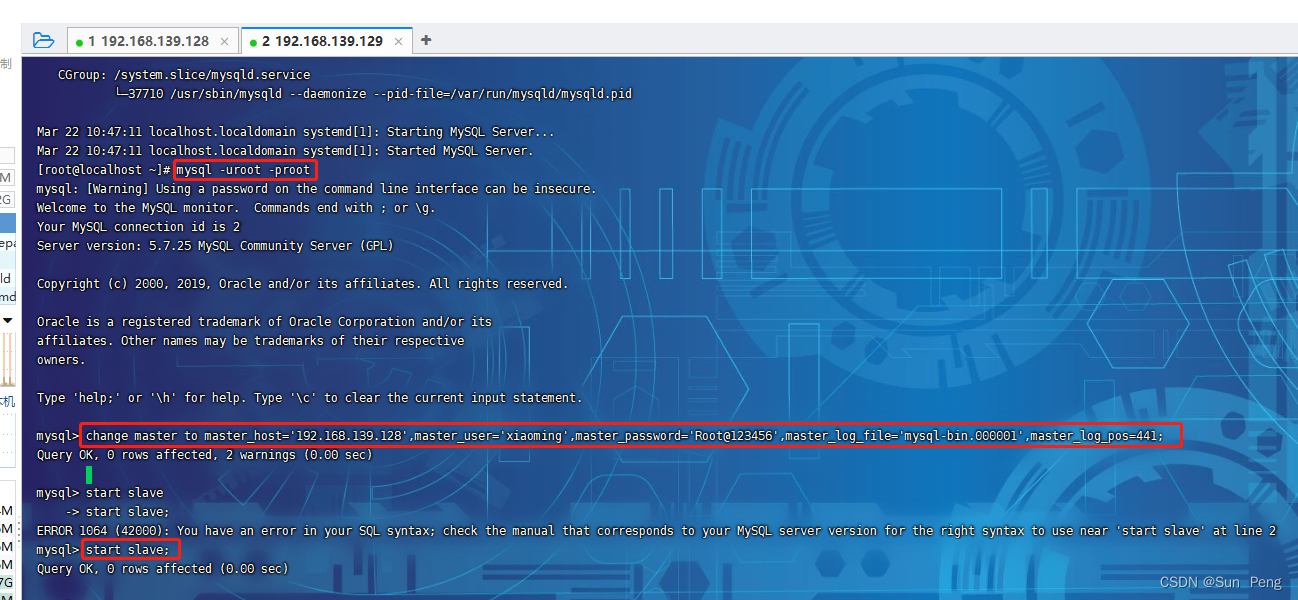Select the "Type 'help;'" hint line
Viewport: 1298px width, 600px height.
(309, 398)
